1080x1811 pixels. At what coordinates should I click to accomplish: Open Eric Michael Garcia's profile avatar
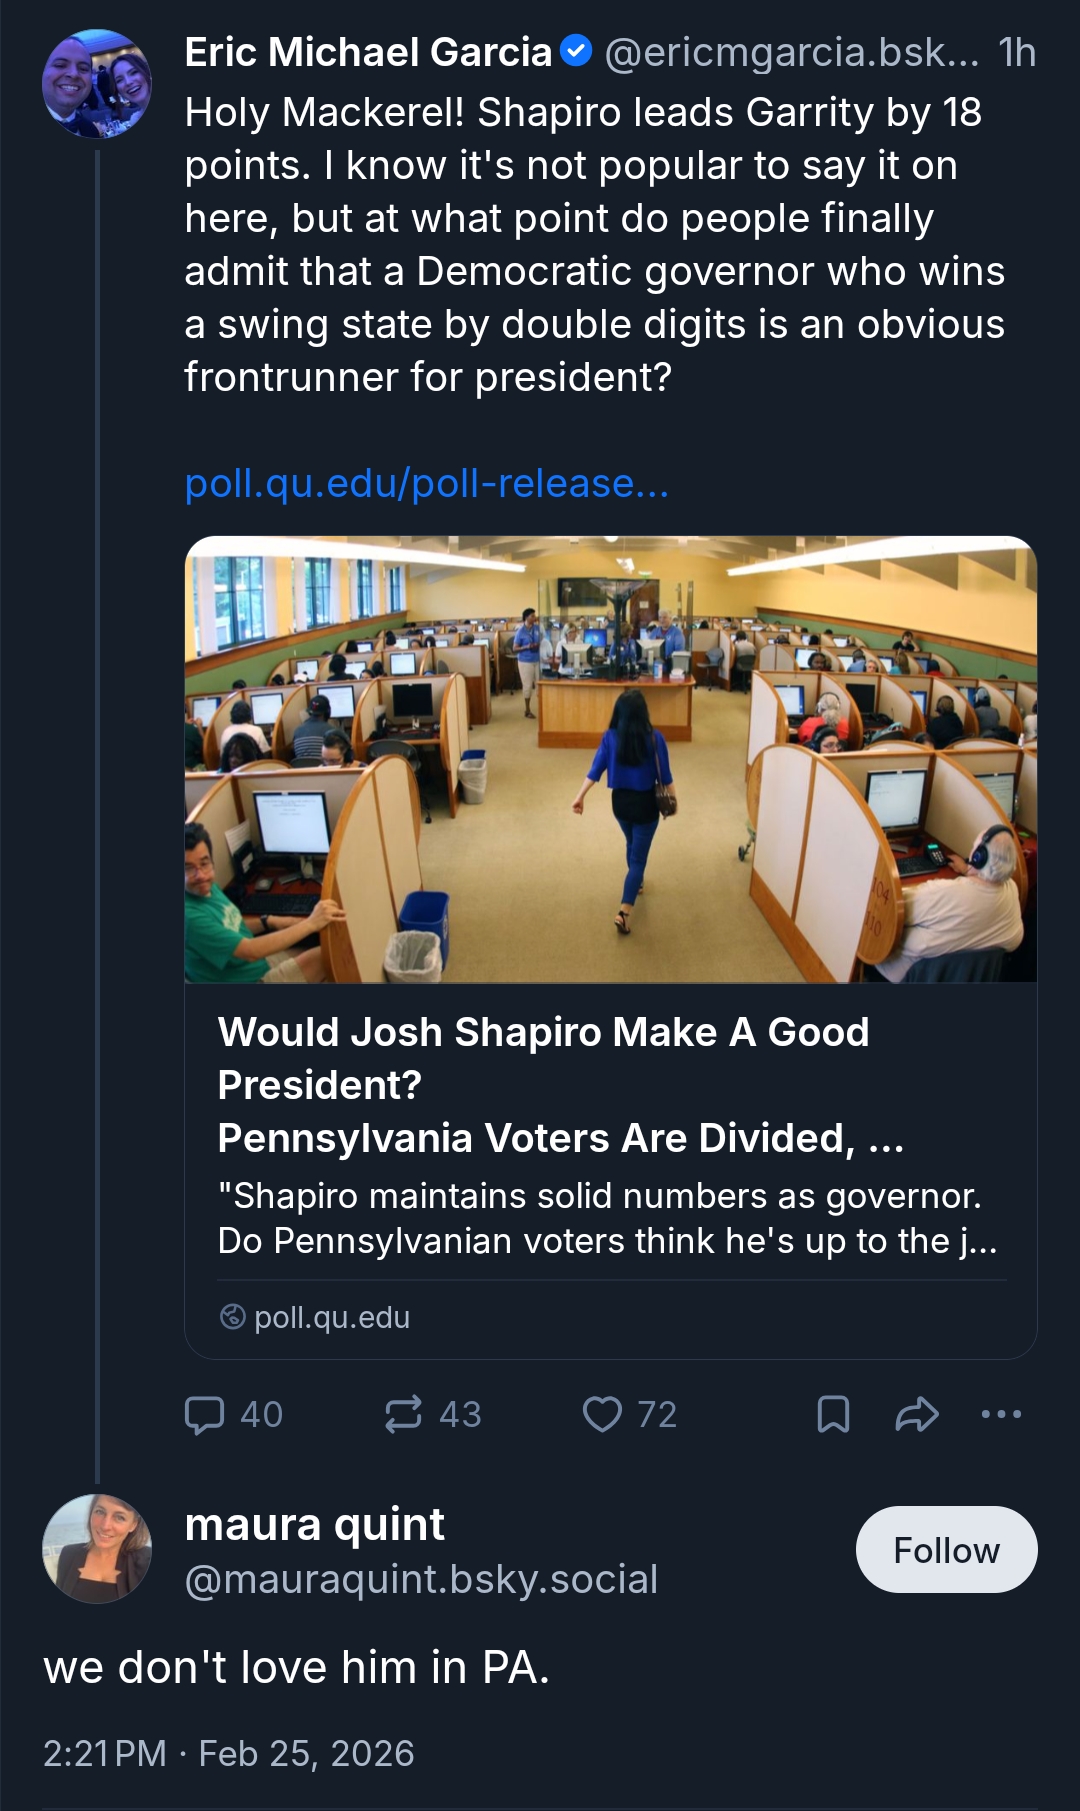tap(96, 83)
